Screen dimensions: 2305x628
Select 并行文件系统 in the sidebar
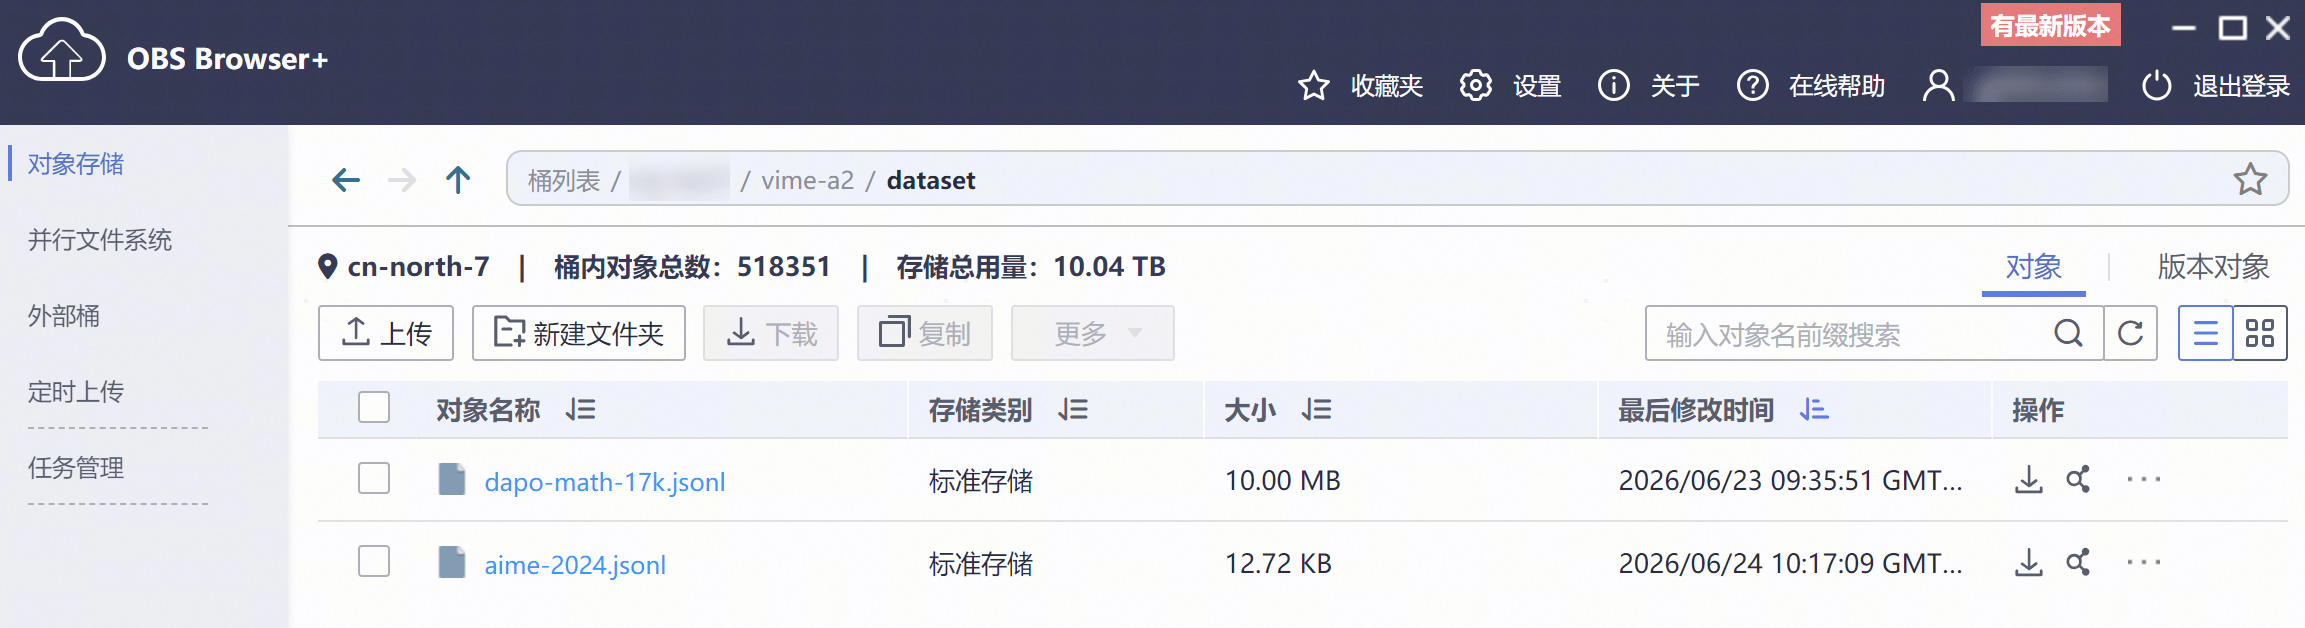click(100, 240)
